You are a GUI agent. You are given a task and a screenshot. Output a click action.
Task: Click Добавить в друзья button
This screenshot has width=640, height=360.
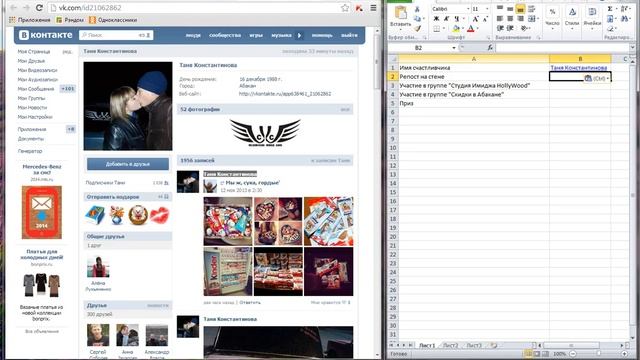click(x=128, y=164)
